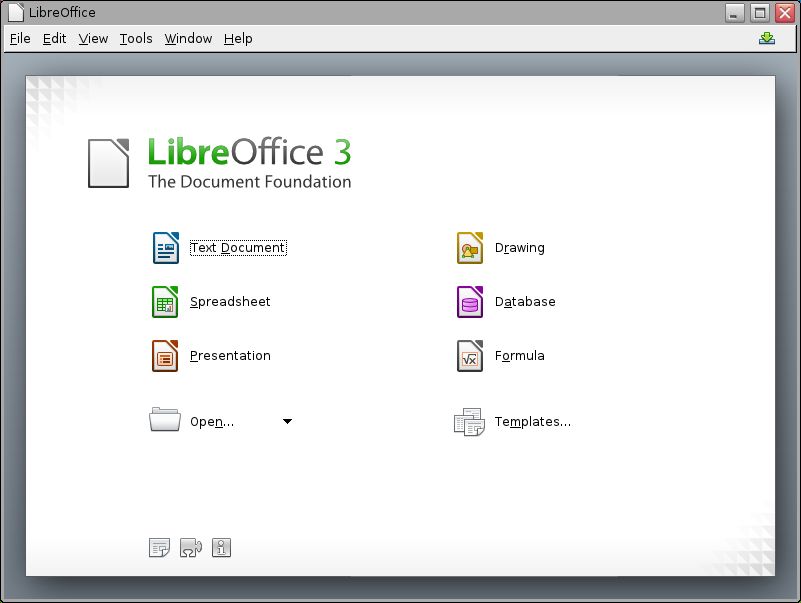
Task: Create a new Text Document
Action: point(238,248)
